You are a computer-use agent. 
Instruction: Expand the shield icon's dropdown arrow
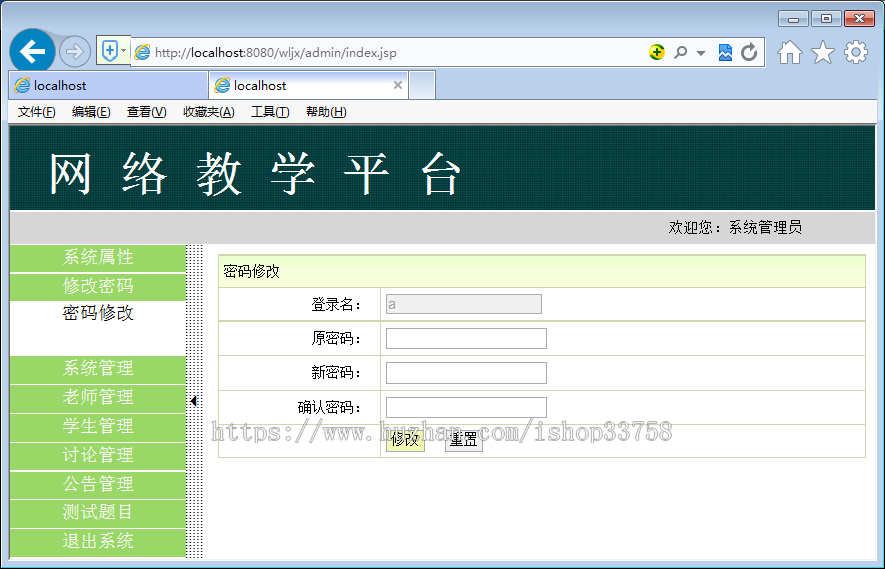pyautogui.click(x=124, y=51)
